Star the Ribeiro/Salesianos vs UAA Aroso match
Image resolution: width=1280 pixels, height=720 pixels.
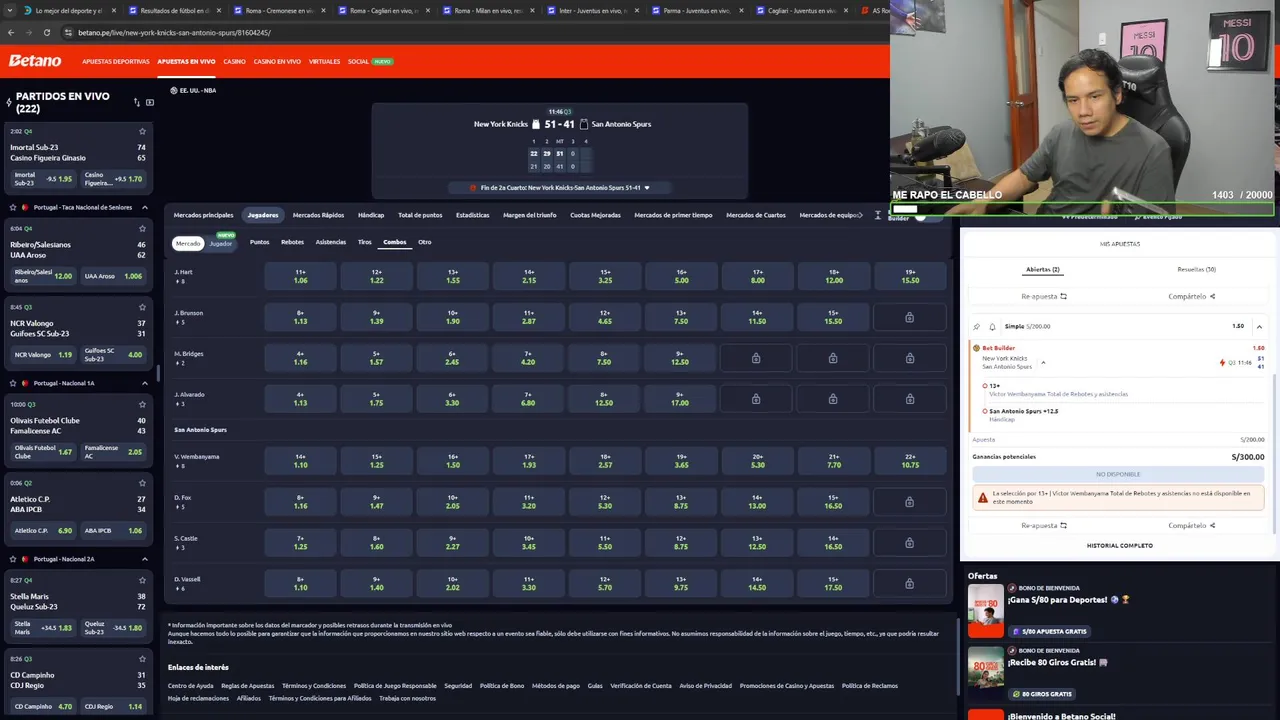coord(142,228)
